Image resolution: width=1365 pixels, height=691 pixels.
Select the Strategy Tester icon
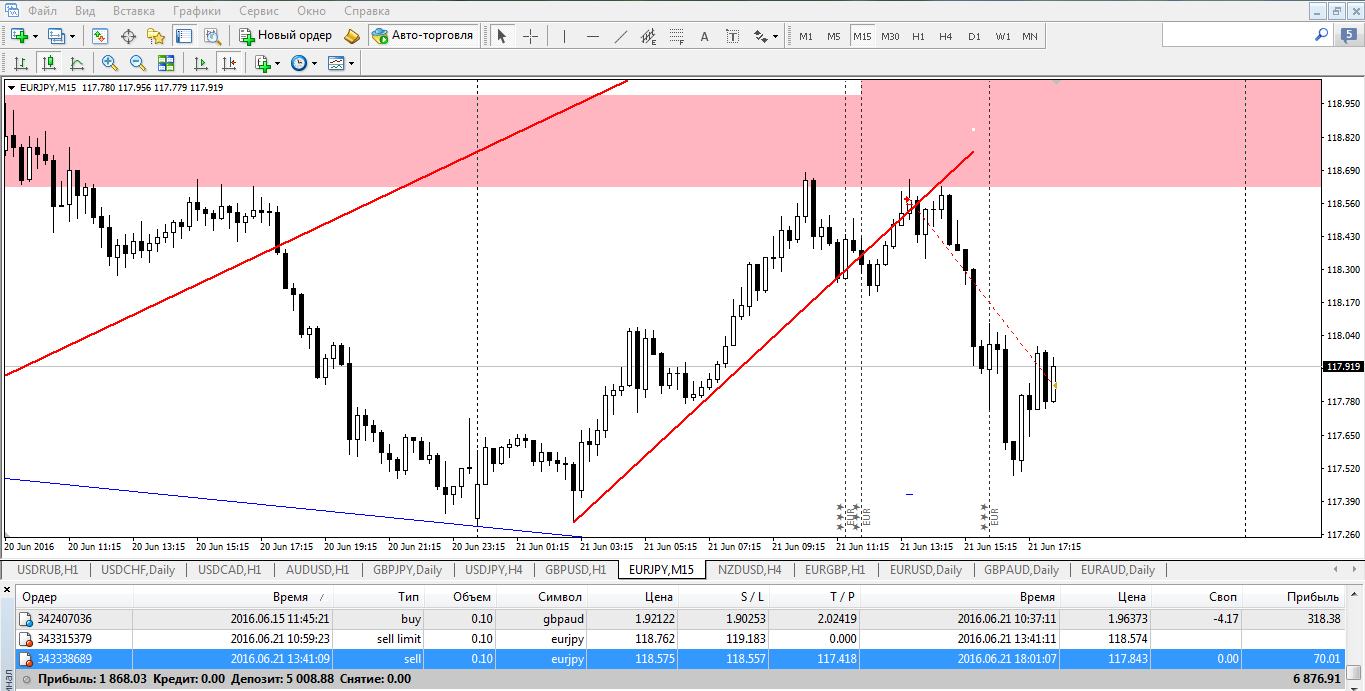213,36
